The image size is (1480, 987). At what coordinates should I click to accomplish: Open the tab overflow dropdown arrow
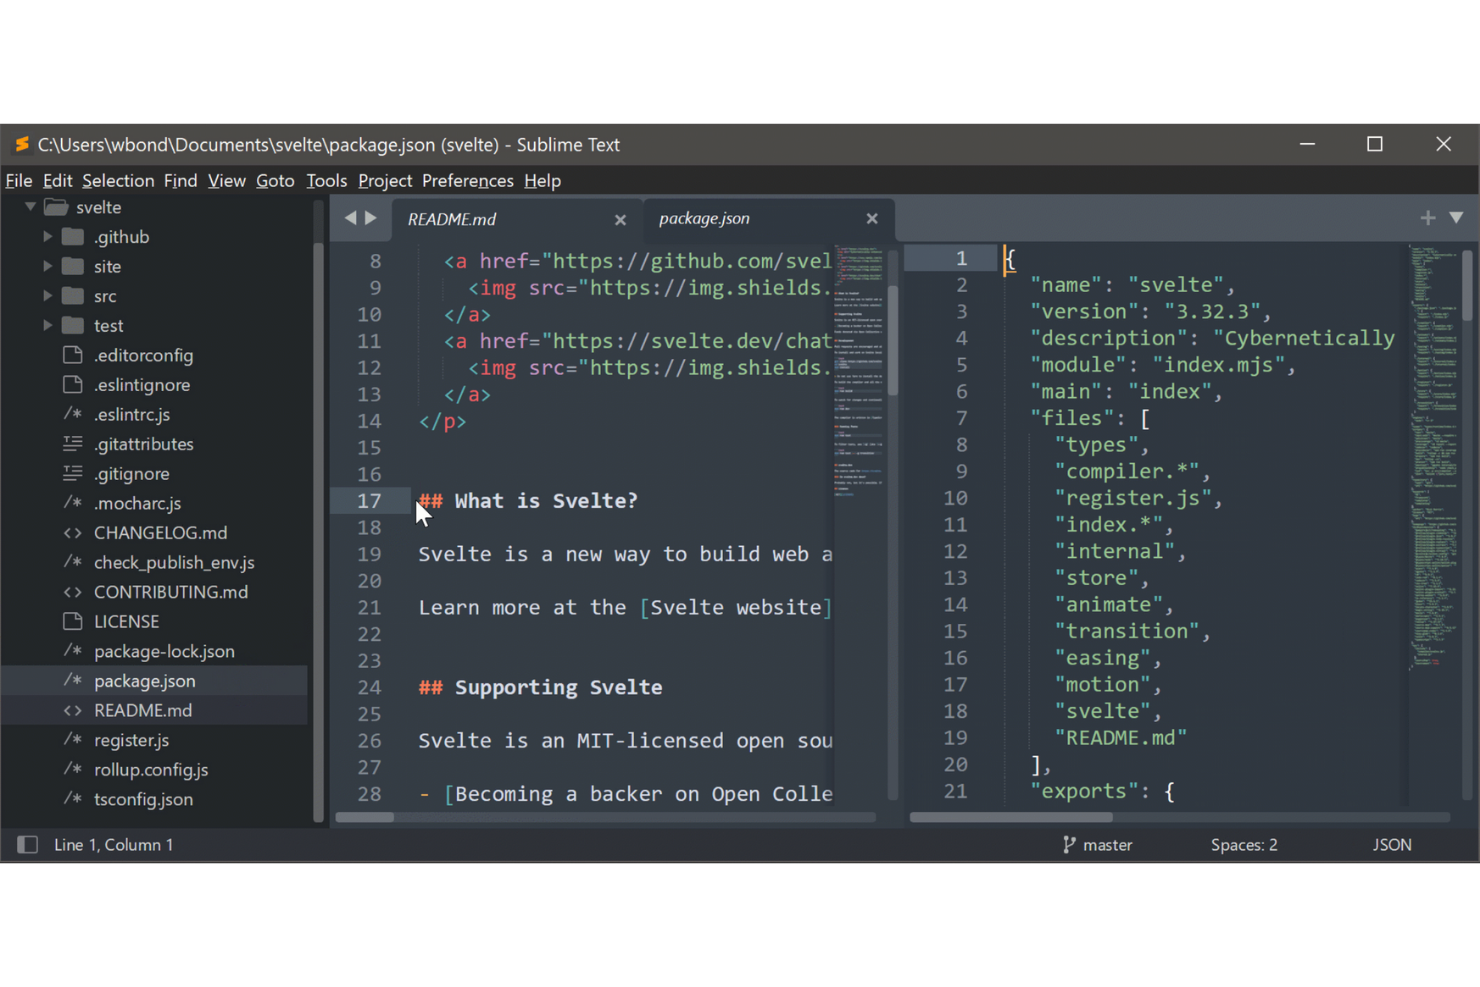1457,217
